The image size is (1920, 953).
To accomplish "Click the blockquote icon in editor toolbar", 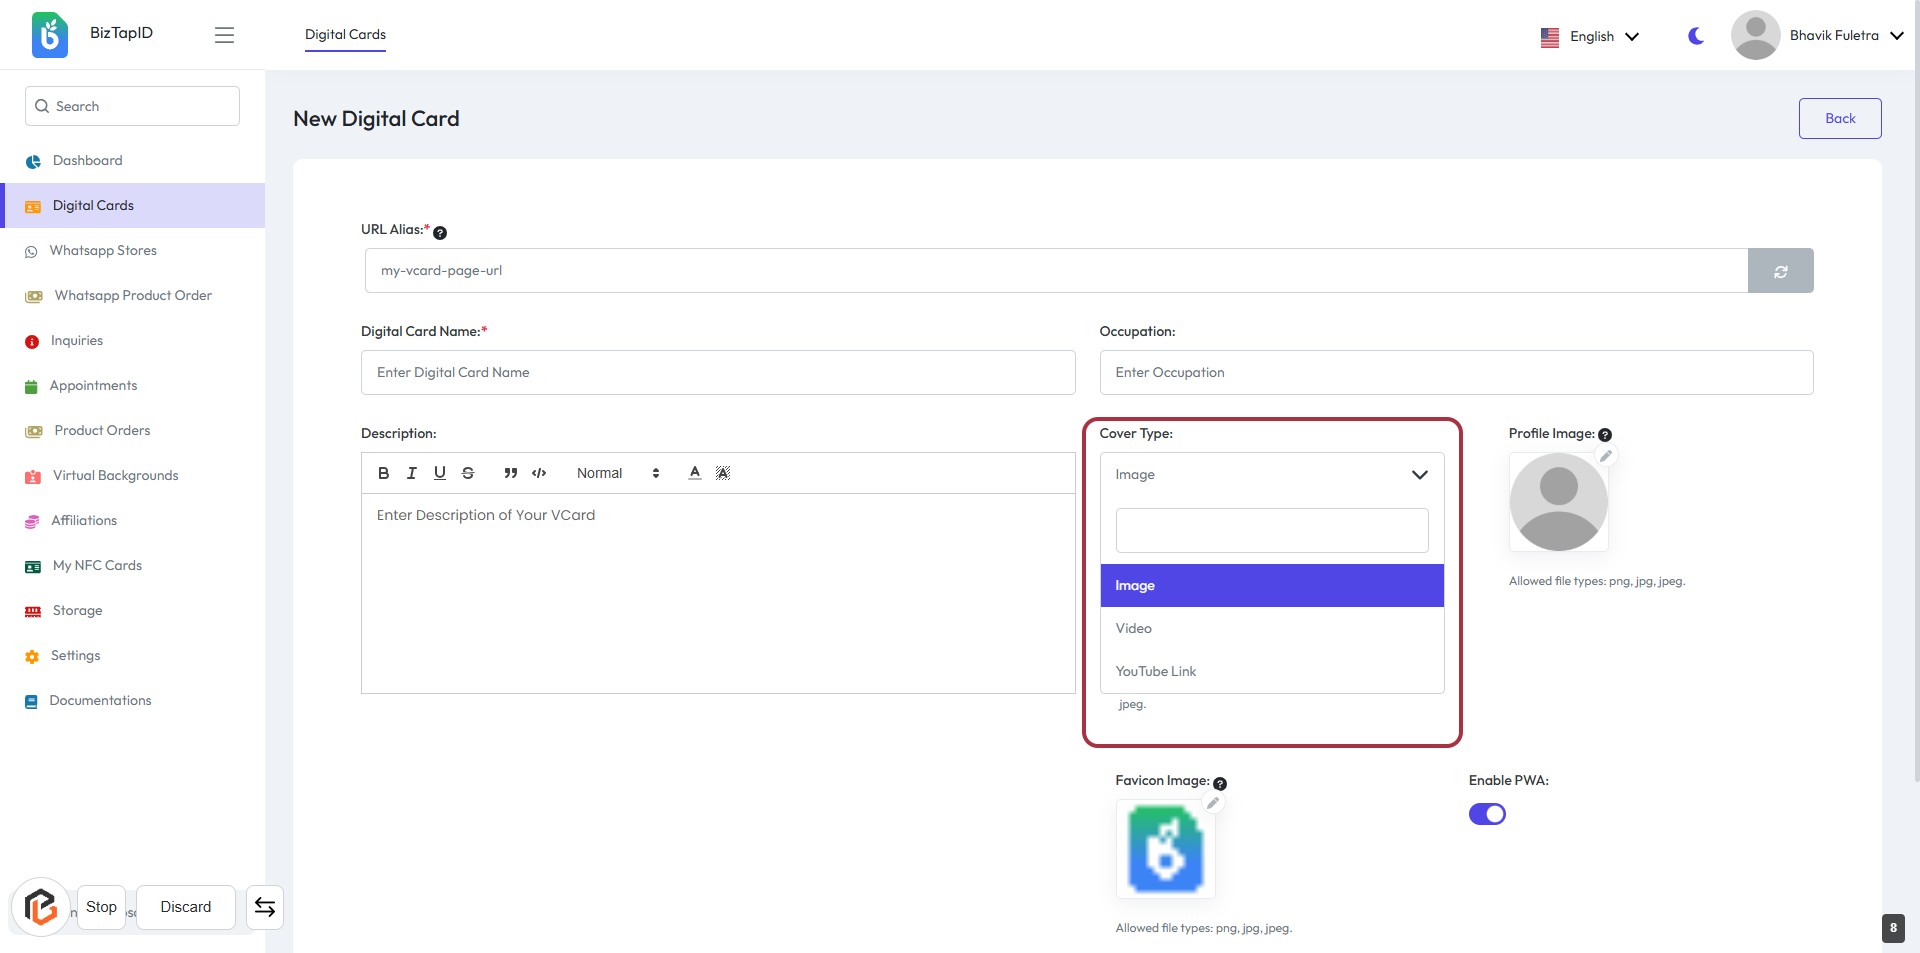I will 510,473.
